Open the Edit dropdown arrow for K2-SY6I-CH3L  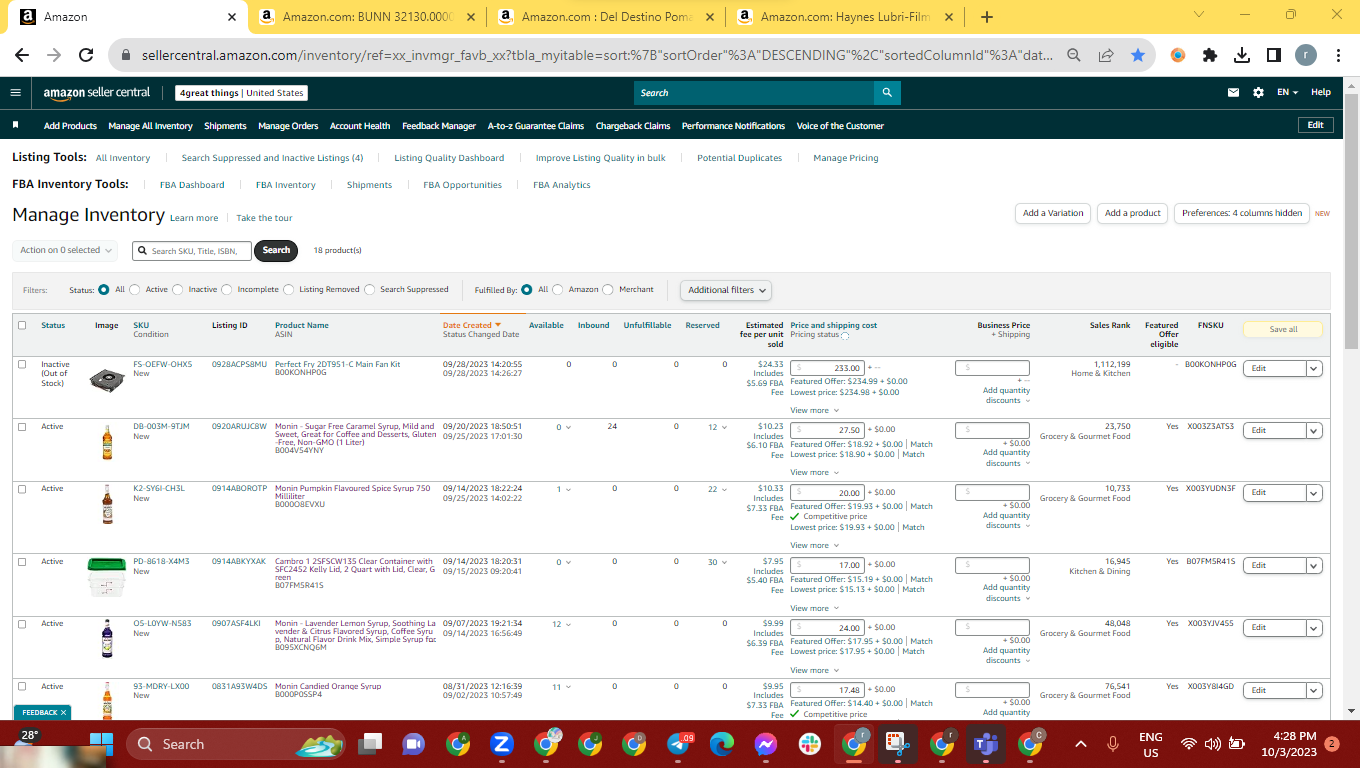(x=1314, y=492)
